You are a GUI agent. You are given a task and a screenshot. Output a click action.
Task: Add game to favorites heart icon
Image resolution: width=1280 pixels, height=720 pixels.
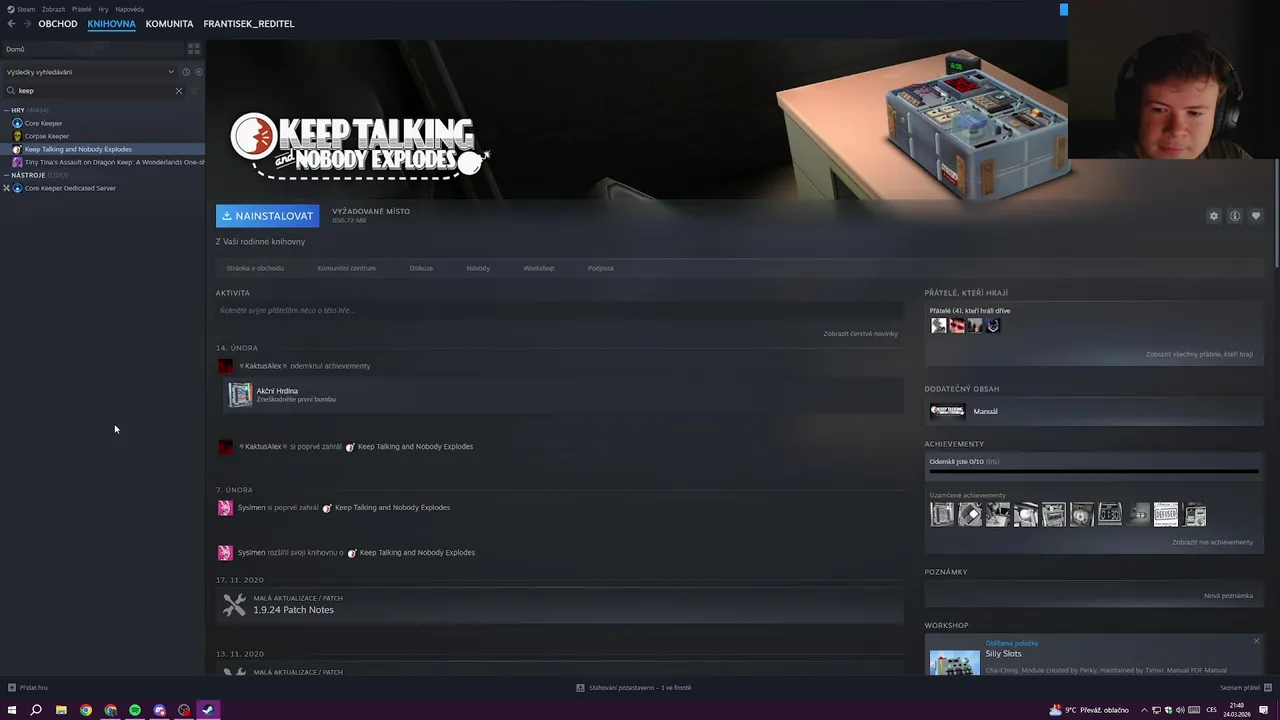[x=1256, y=216]
